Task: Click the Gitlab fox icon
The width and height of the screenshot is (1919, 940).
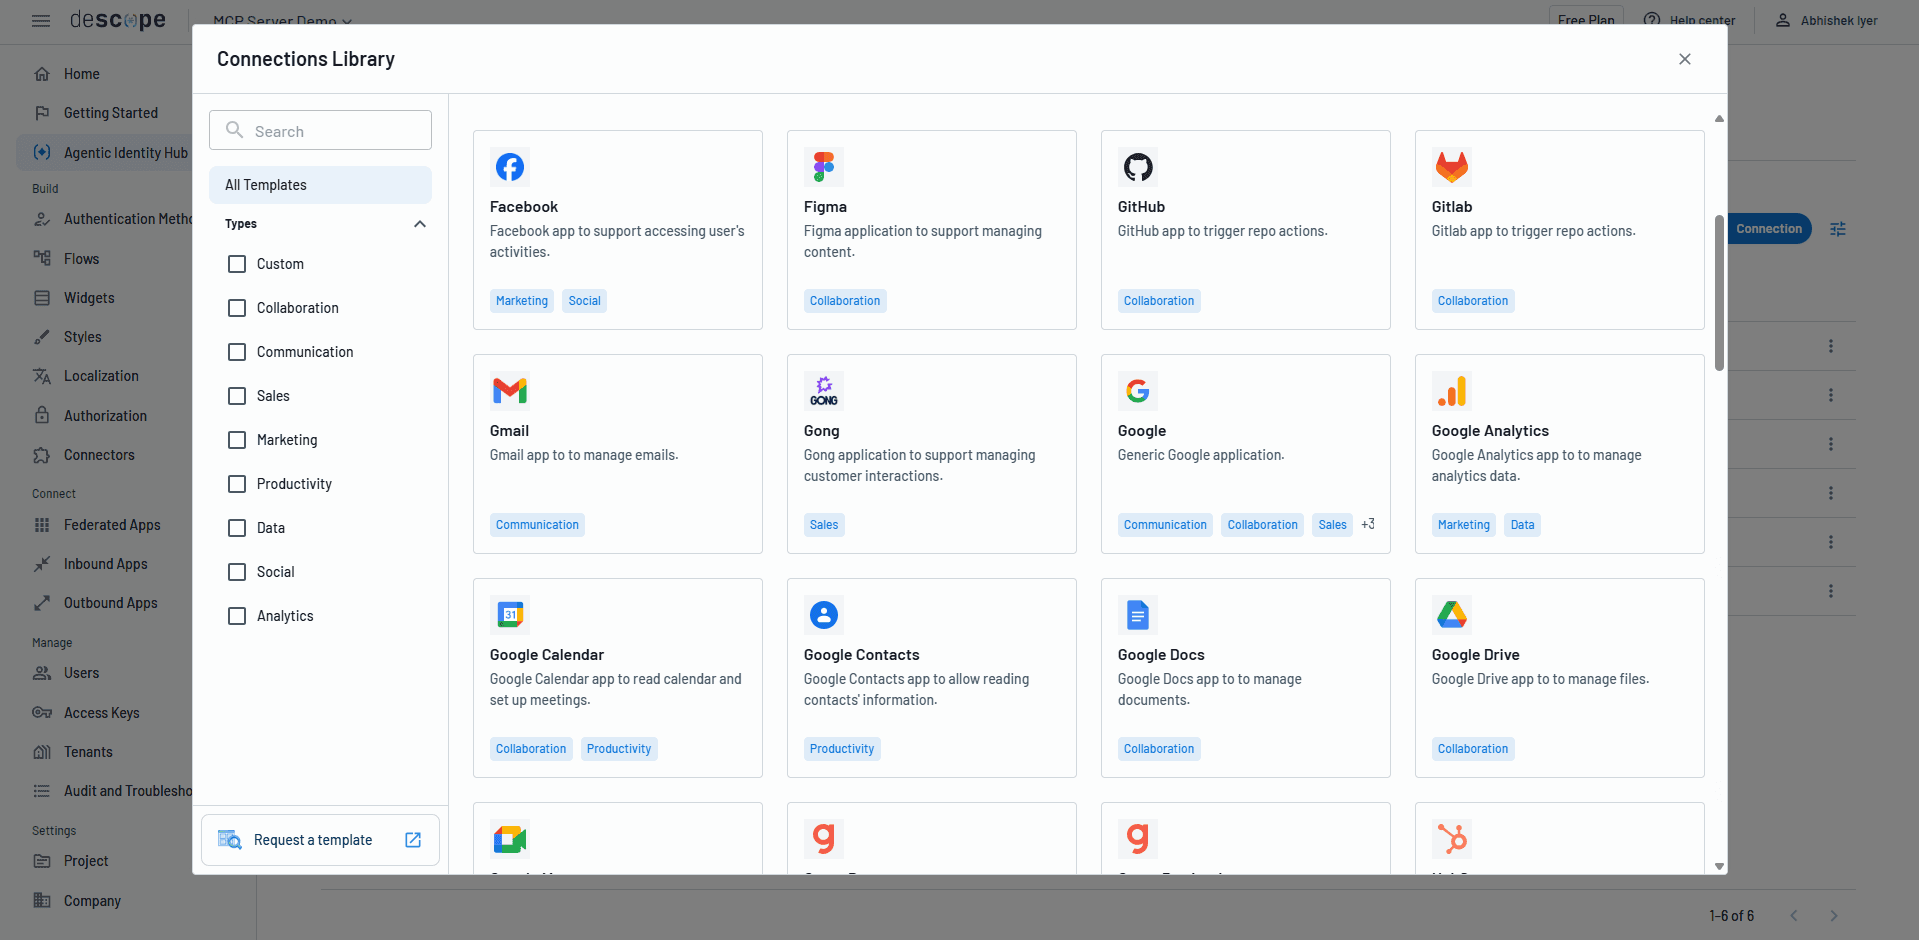Action: tap(1451, 167)
